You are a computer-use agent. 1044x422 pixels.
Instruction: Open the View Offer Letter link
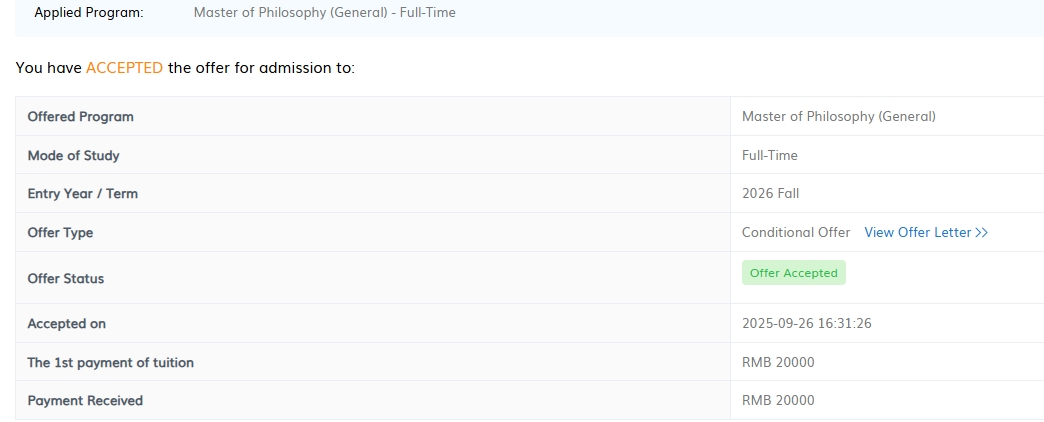926,232
